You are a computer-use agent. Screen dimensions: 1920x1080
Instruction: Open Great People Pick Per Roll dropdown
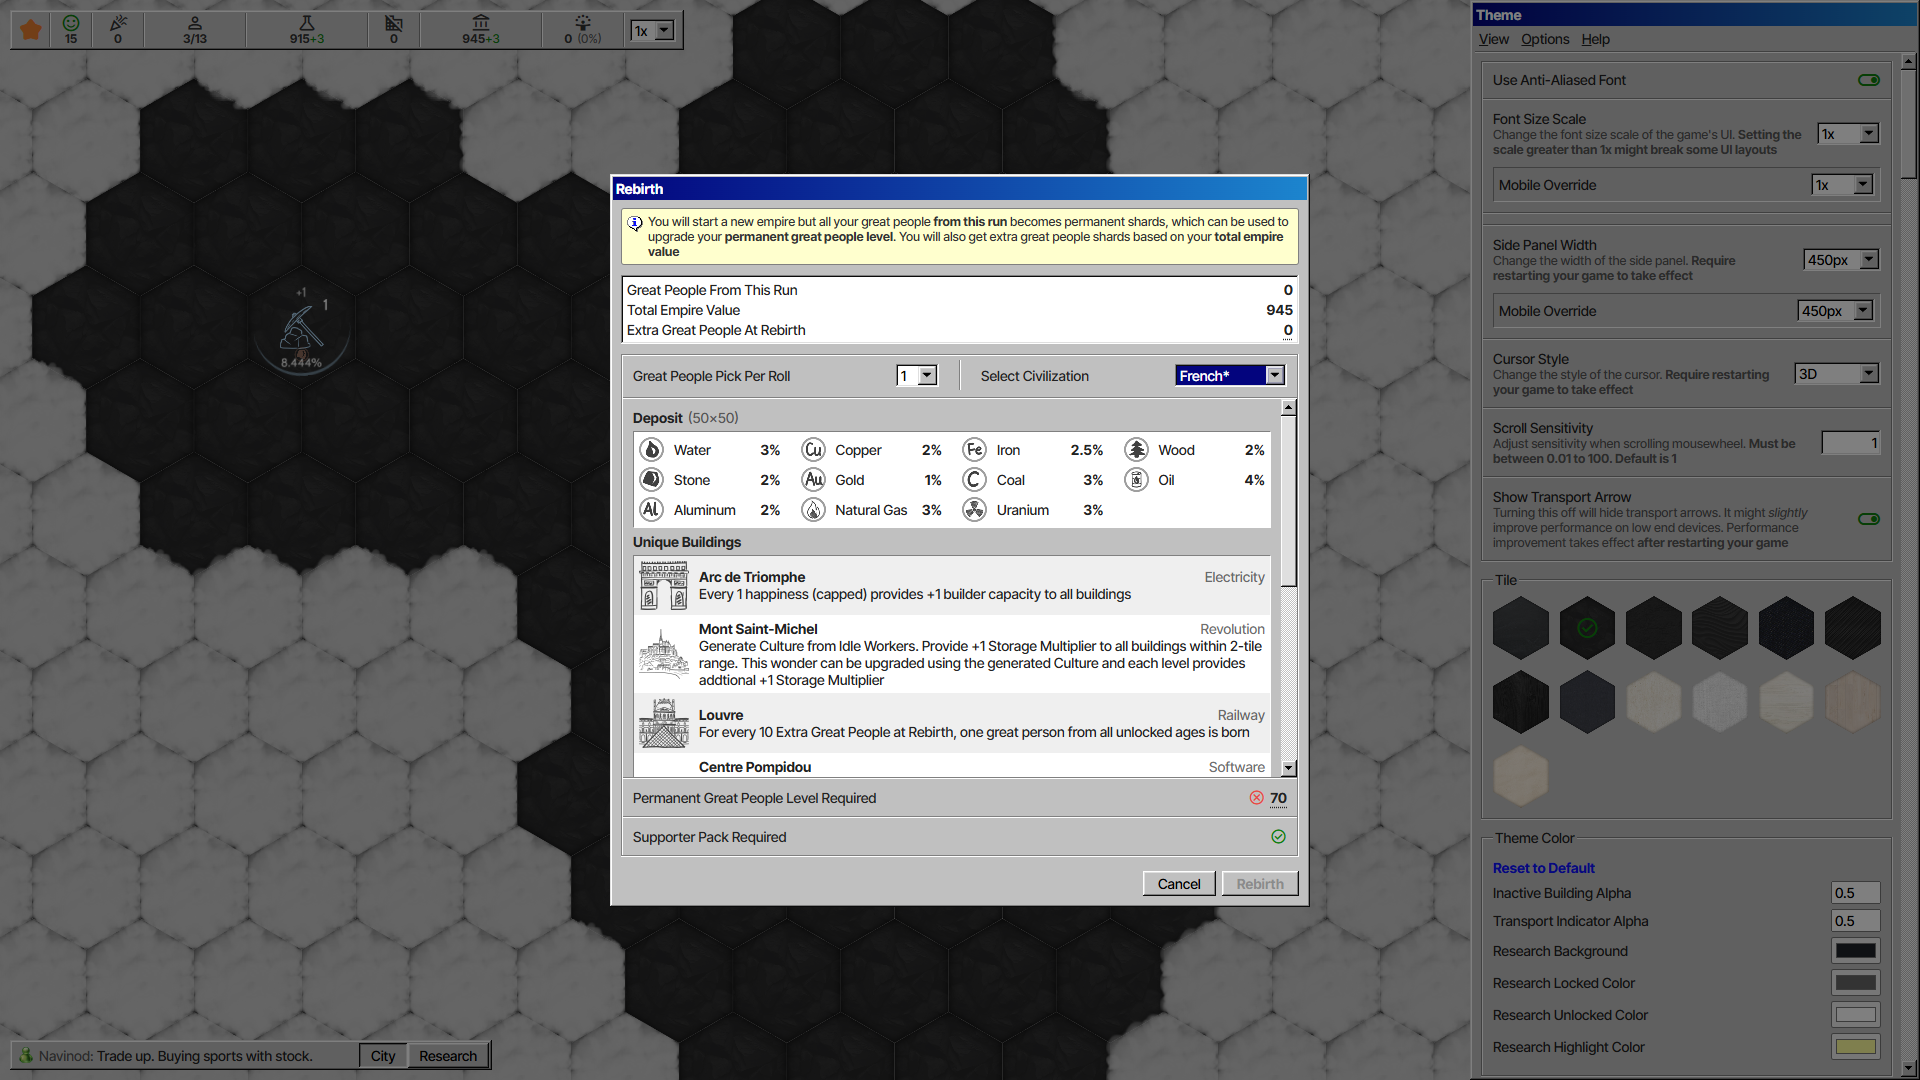pos(917,375)
